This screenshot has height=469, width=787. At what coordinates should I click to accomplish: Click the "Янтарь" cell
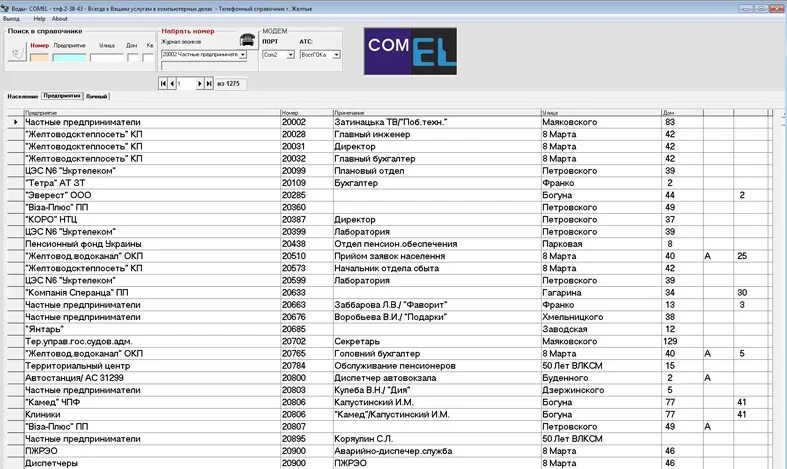pos(152,329)
